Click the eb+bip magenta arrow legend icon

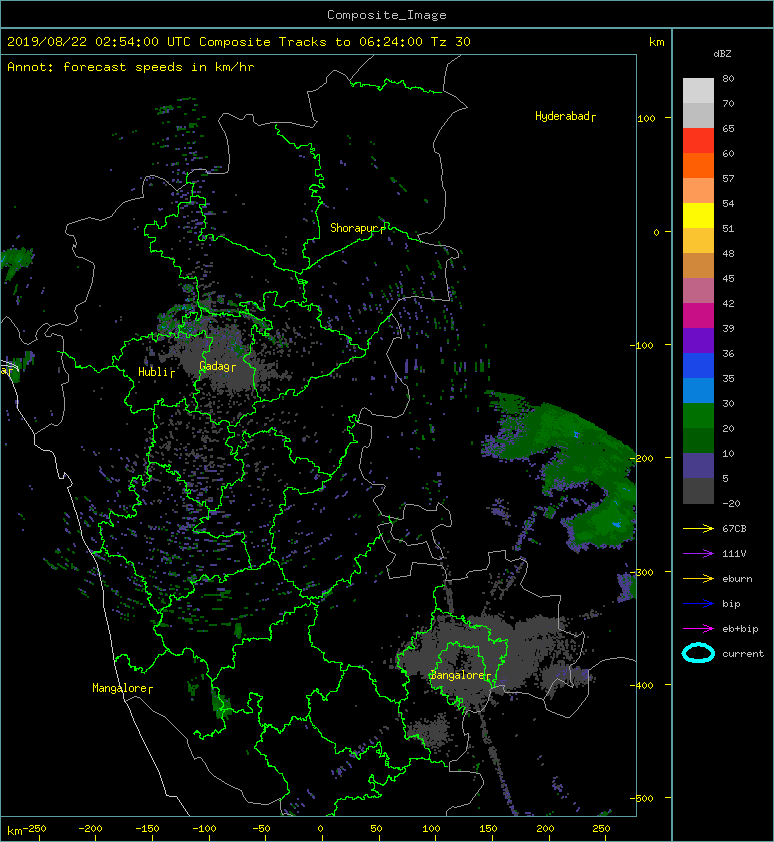pos(698,629)
